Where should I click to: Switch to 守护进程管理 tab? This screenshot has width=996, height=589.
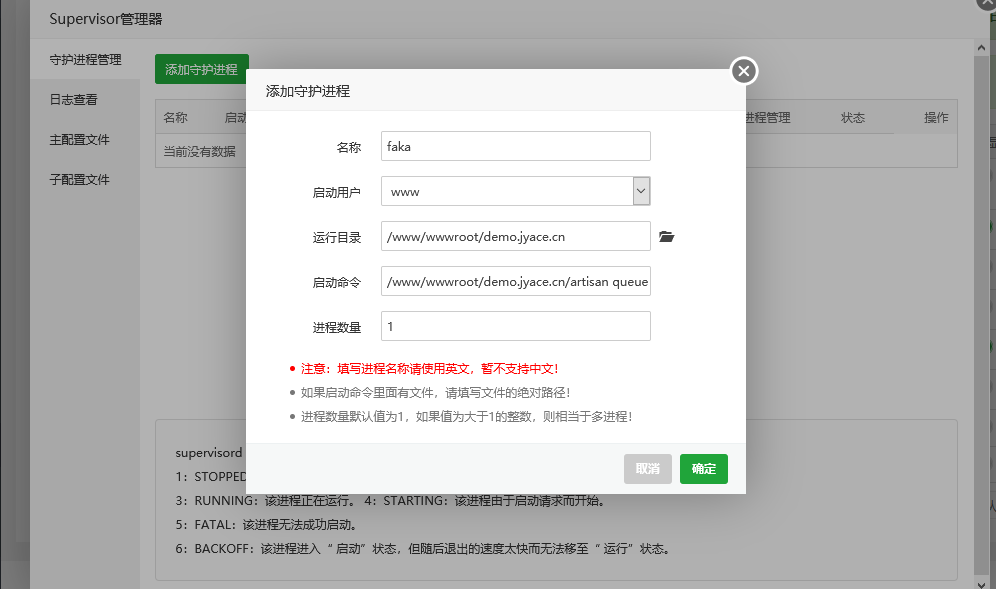85,60
